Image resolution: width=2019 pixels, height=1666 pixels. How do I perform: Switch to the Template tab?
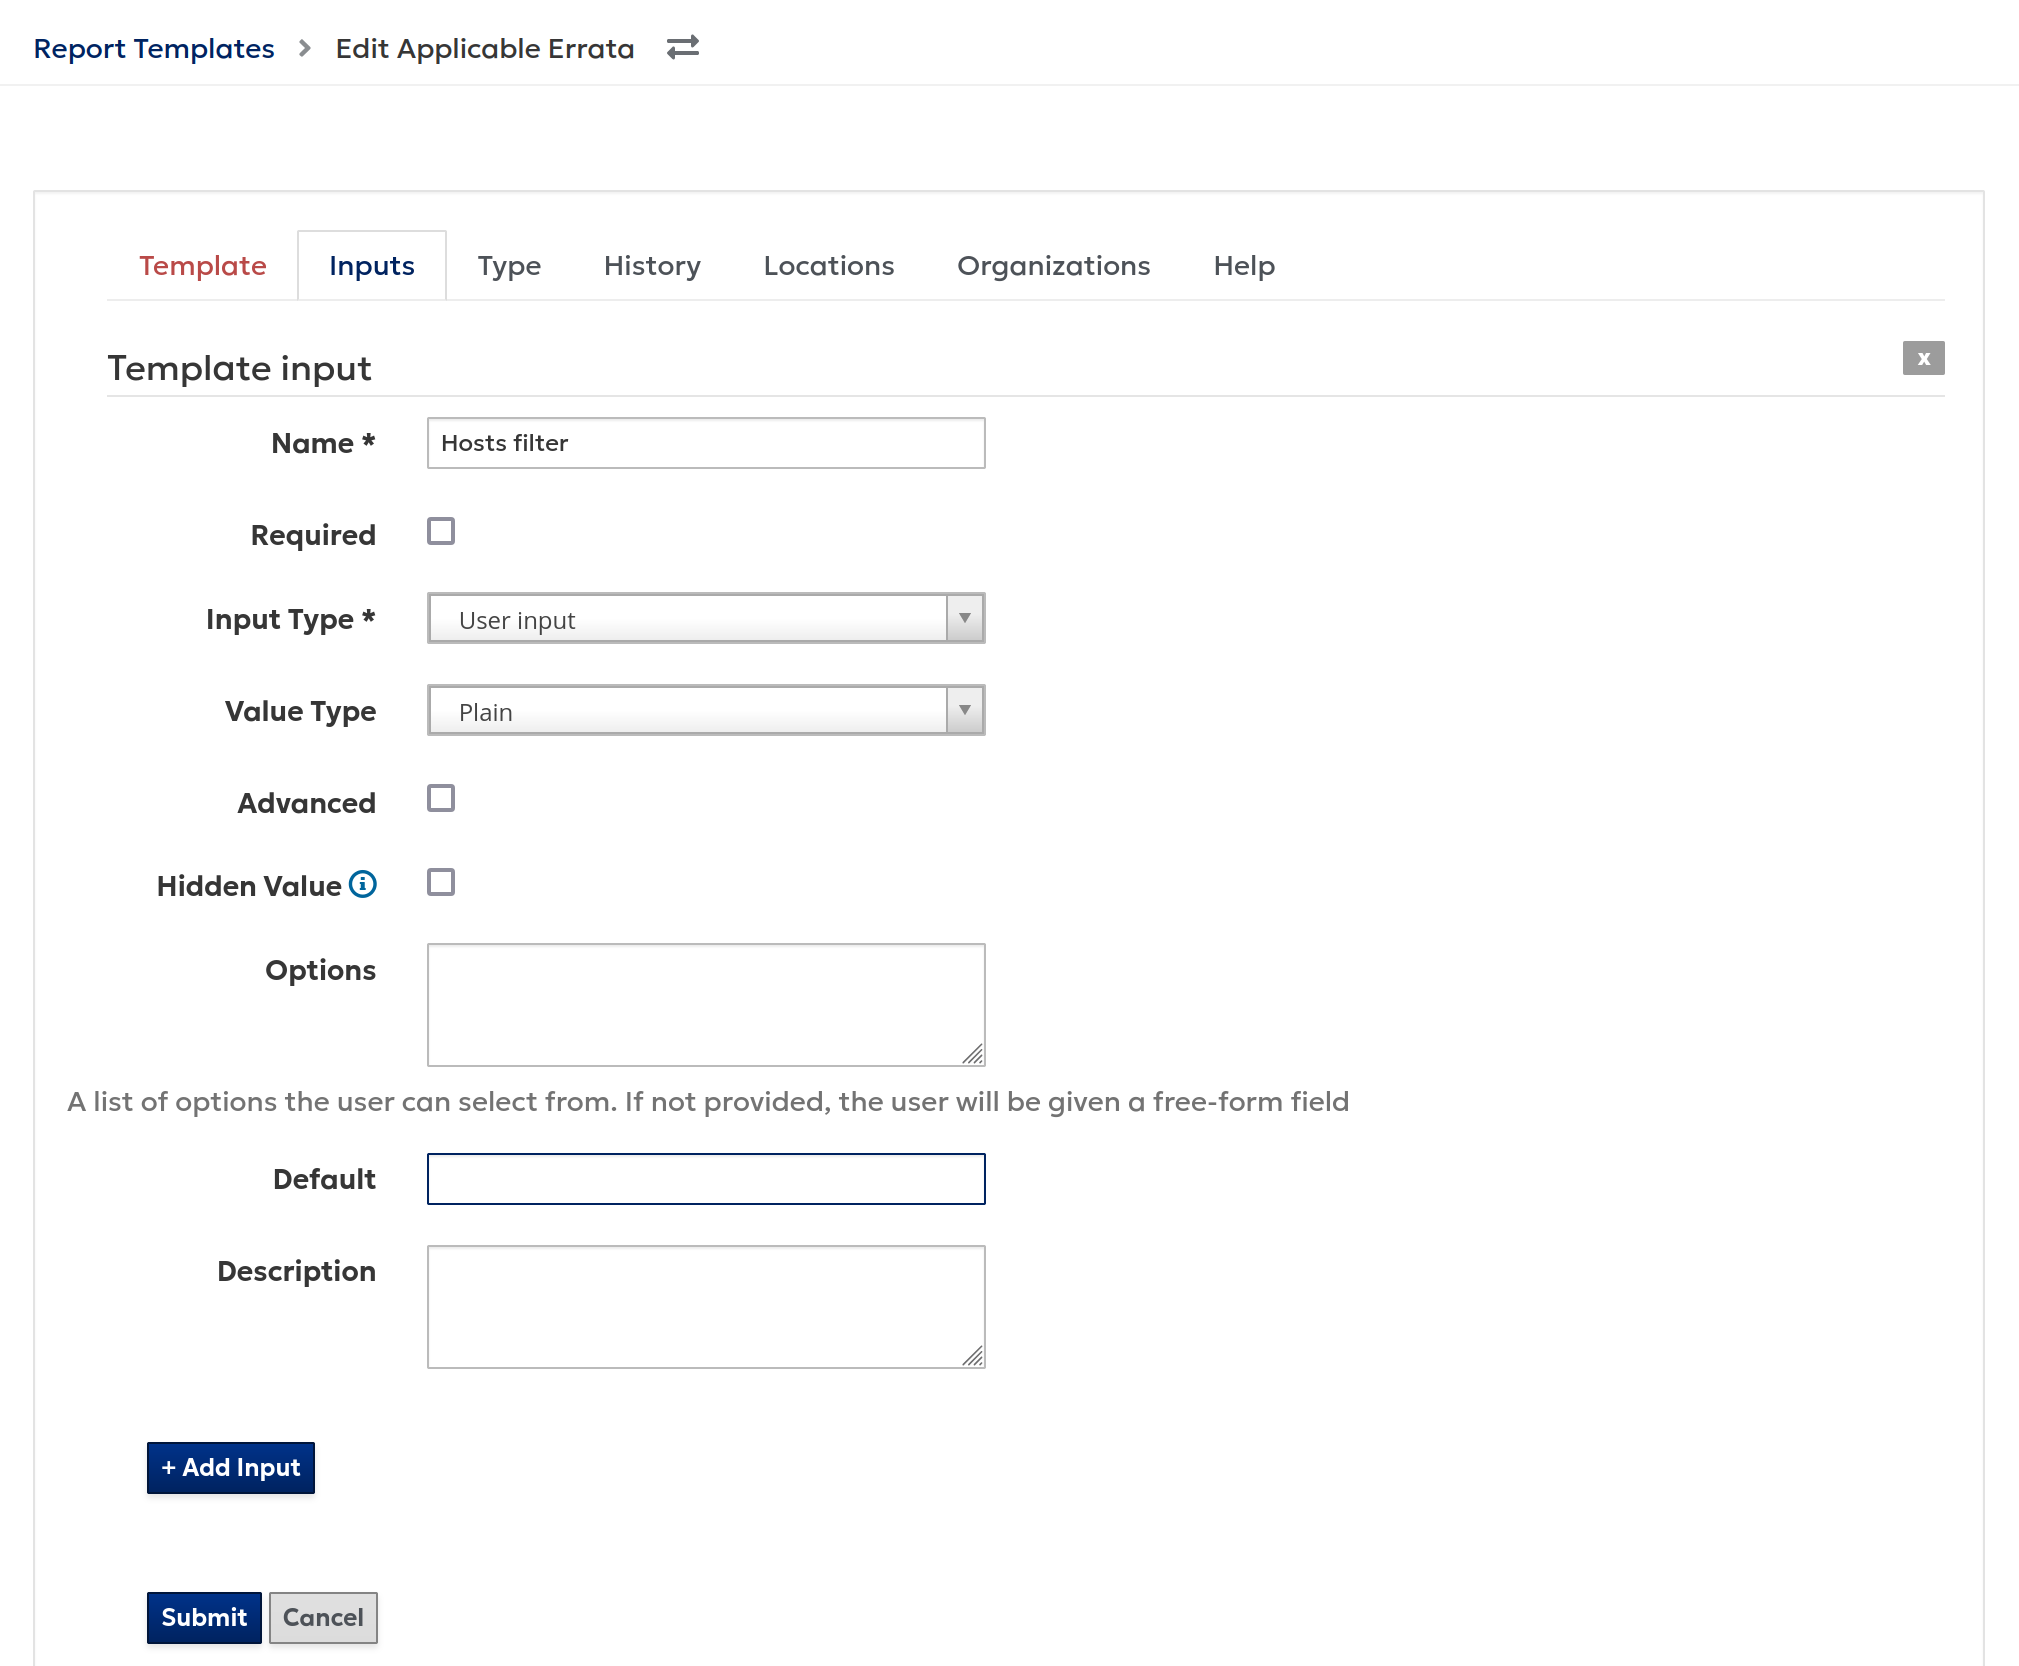pos(202,265)
